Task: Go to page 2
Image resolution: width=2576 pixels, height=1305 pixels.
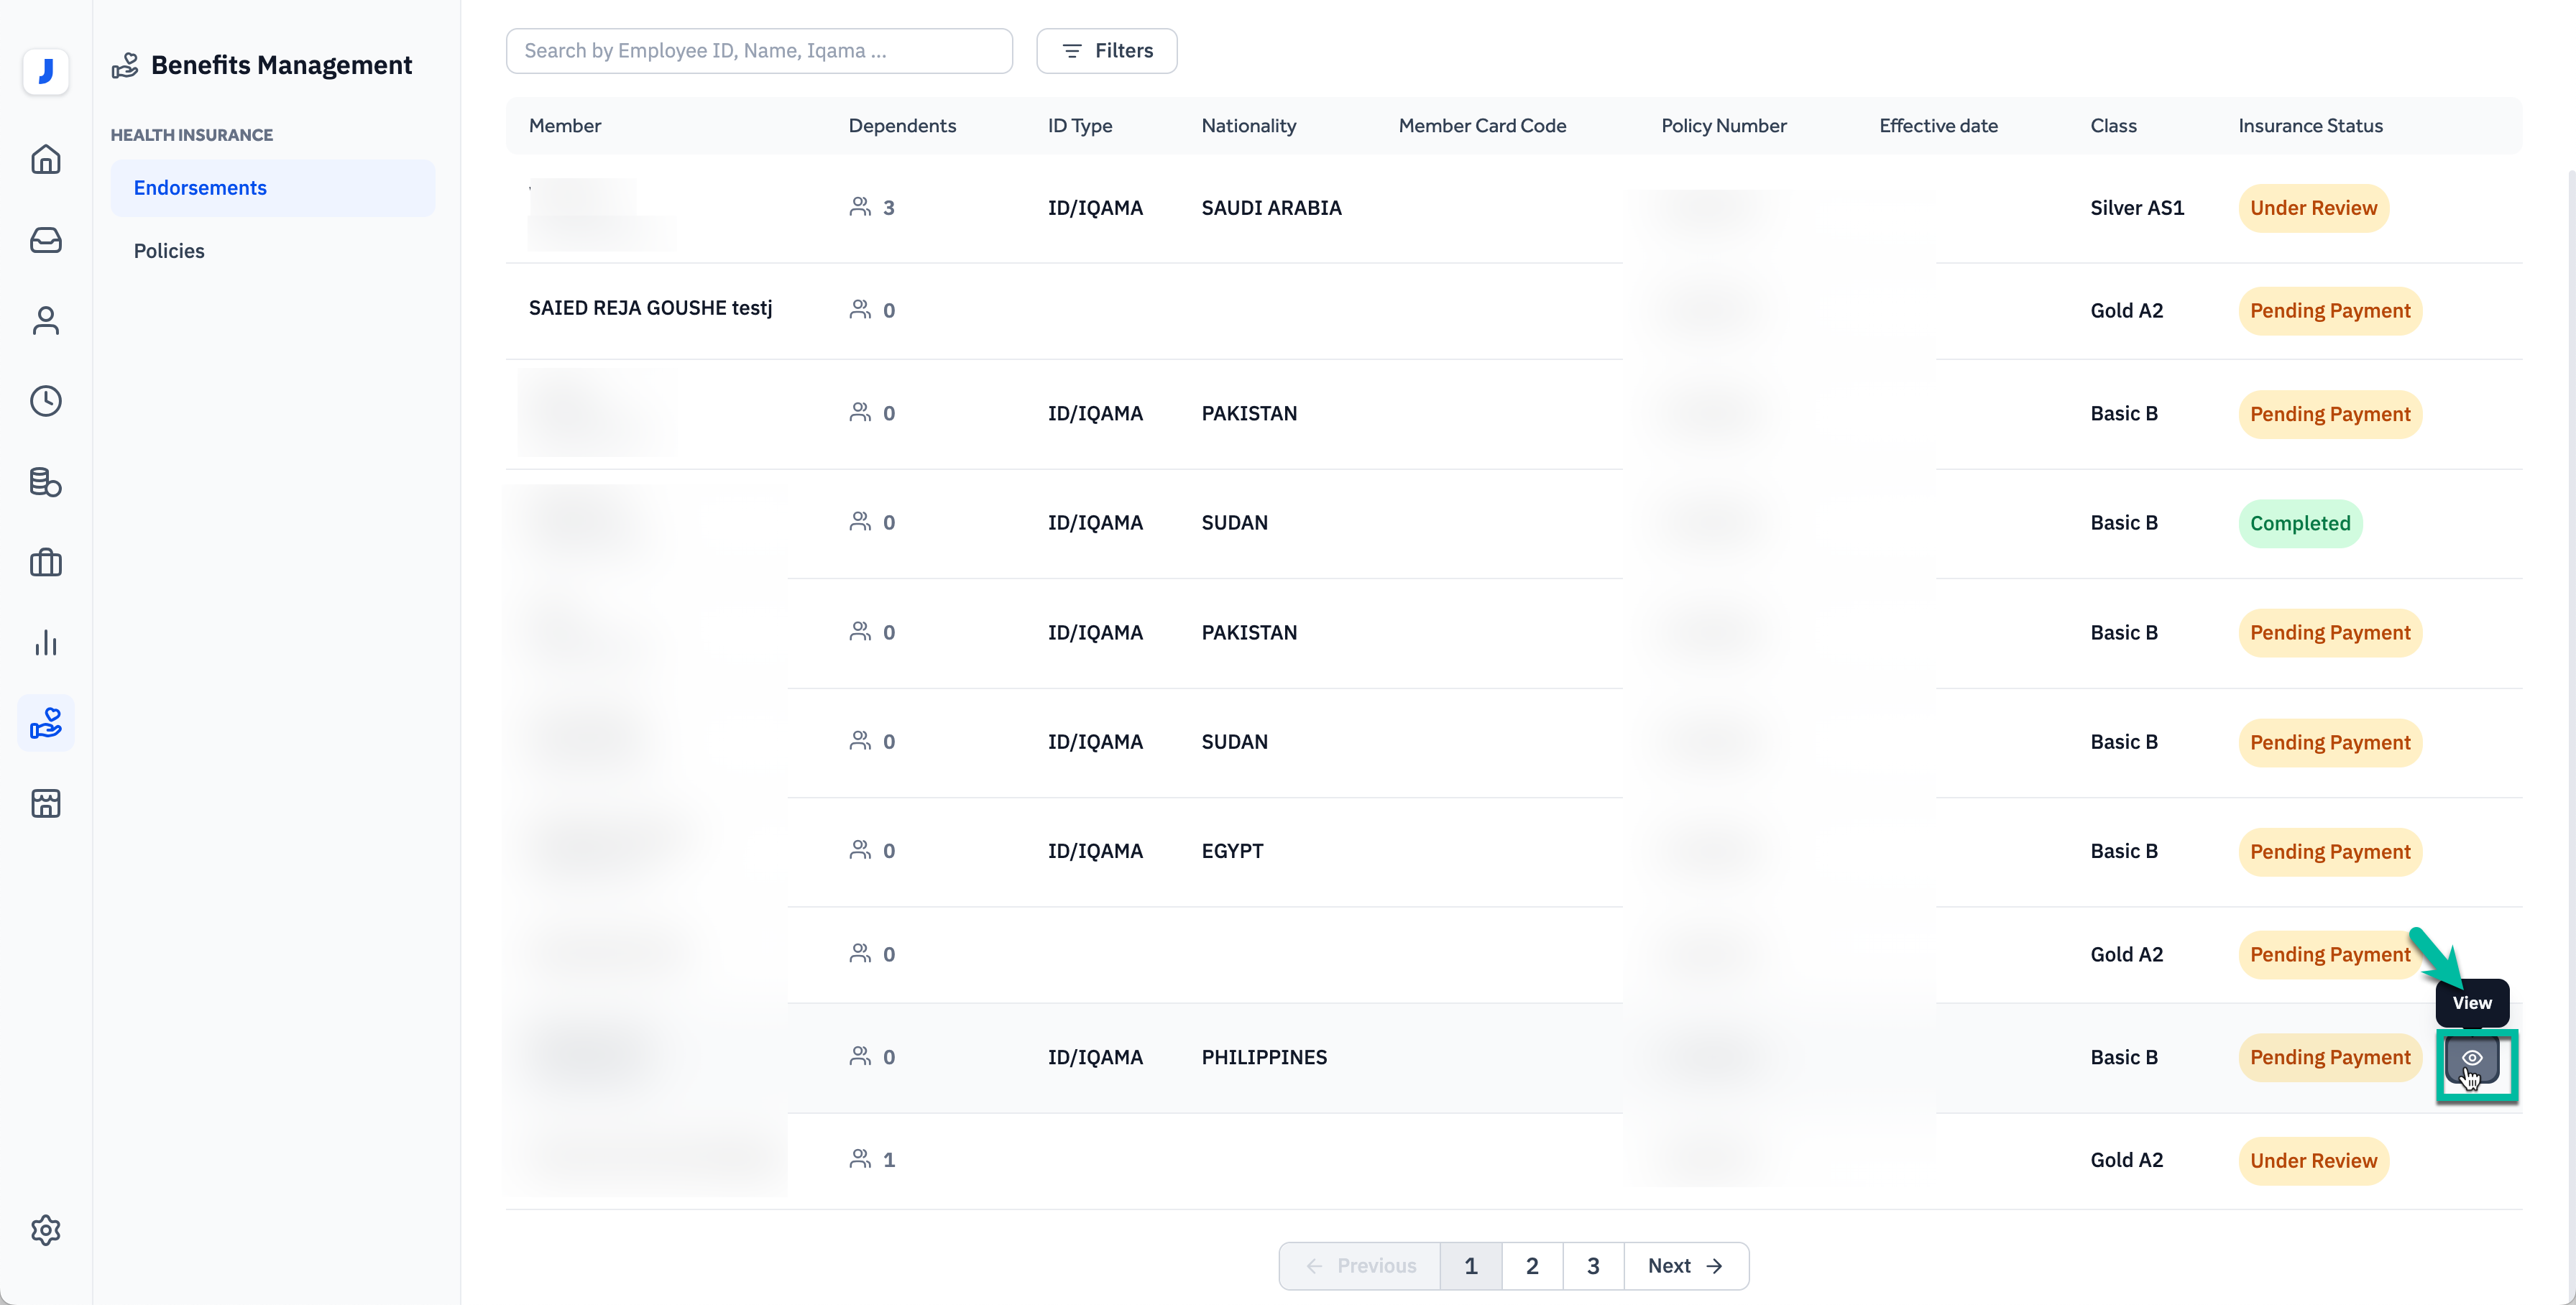Action: (1531, 1266)
